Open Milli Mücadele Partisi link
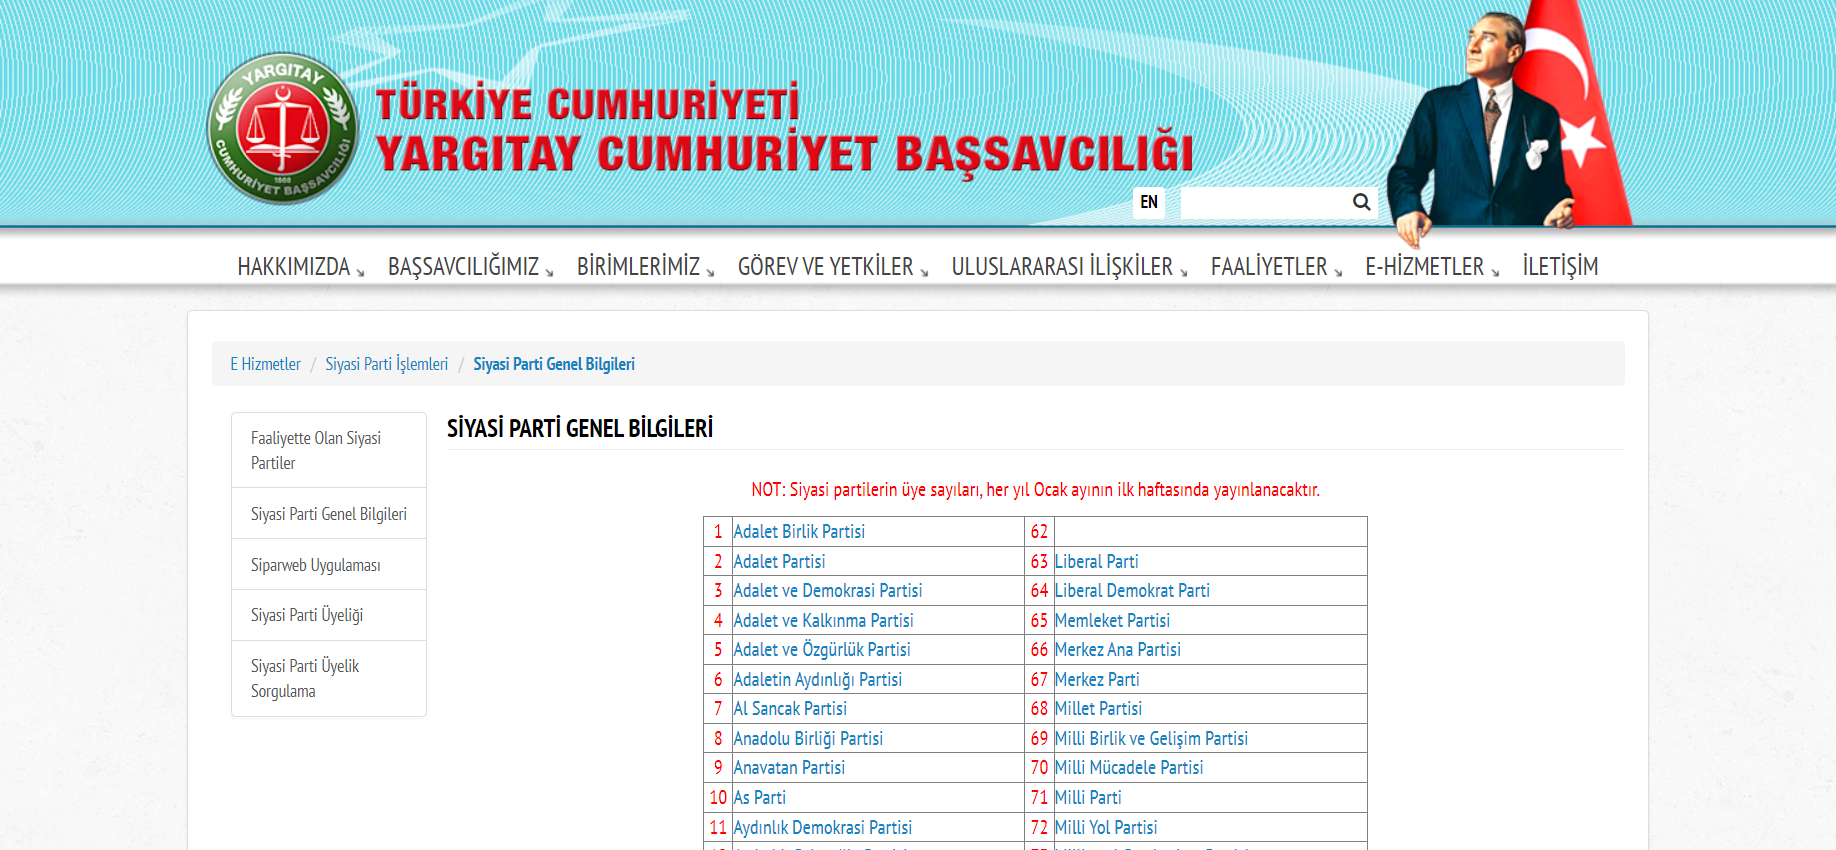The image size is (1836, 850). tap(1129, 768)
